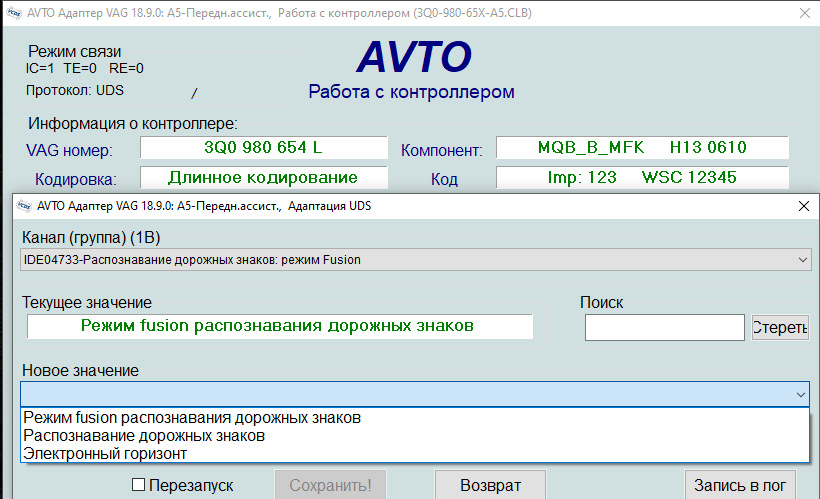Close the Работа с контроллером window

point(805,13)
